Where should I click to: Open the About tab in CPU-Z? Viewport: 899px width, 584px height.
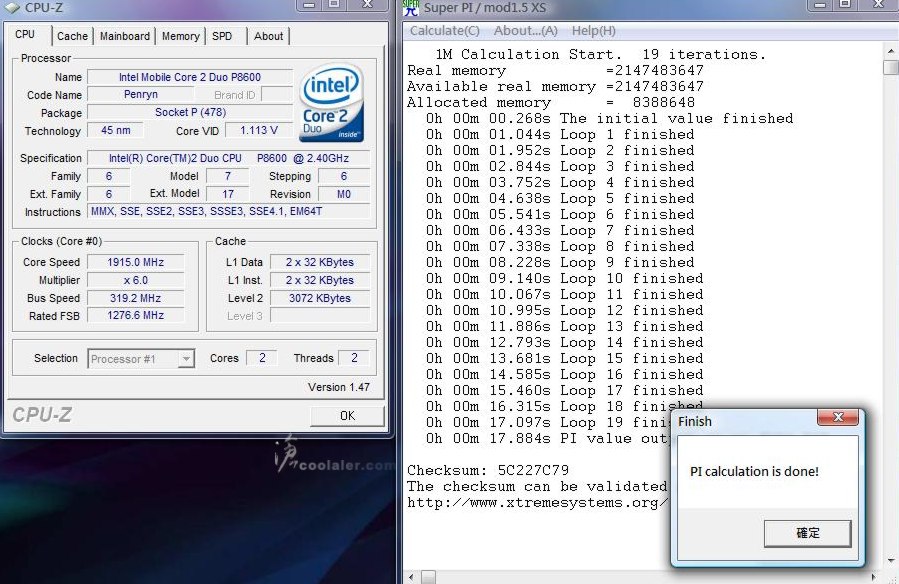(268, 36)
